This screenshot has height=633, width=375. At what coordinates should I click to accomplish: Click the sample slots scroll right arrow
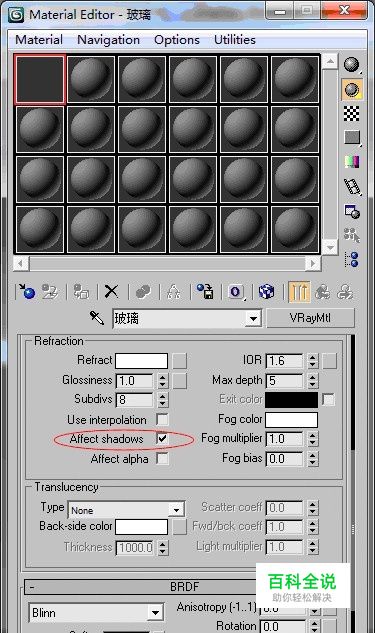[x=312, y=263]
